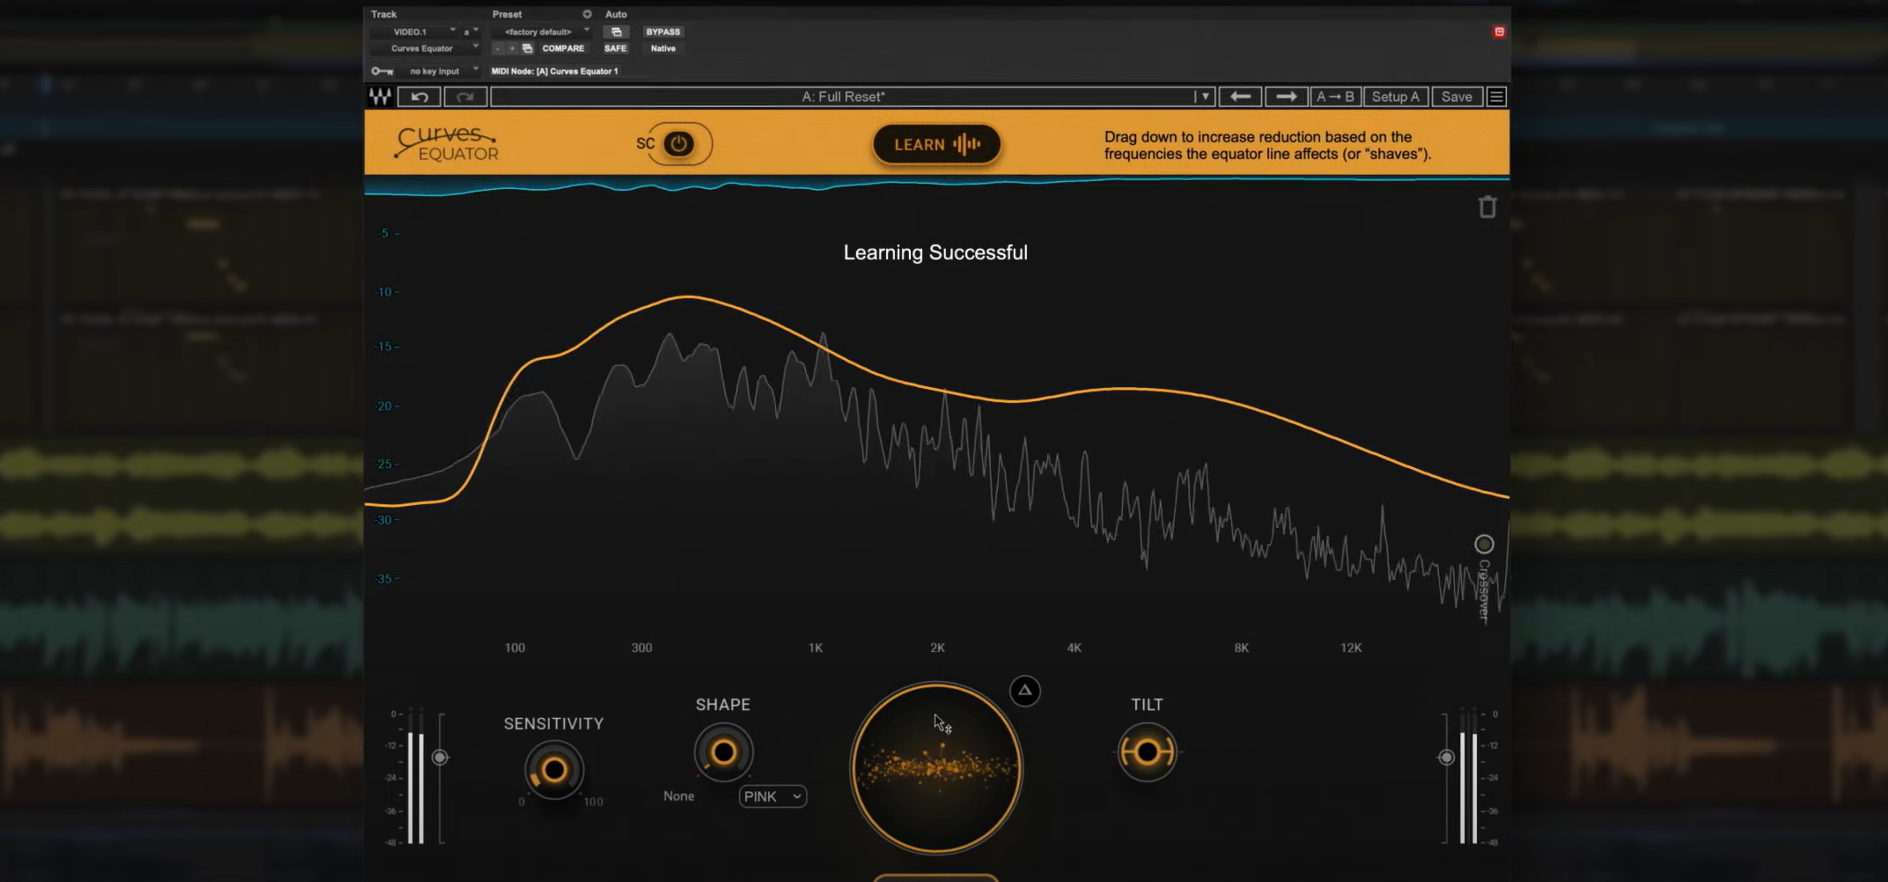Viewport: 1888px width, 882px height.
Task: Click the LEARN button
Action: [936, 144]
